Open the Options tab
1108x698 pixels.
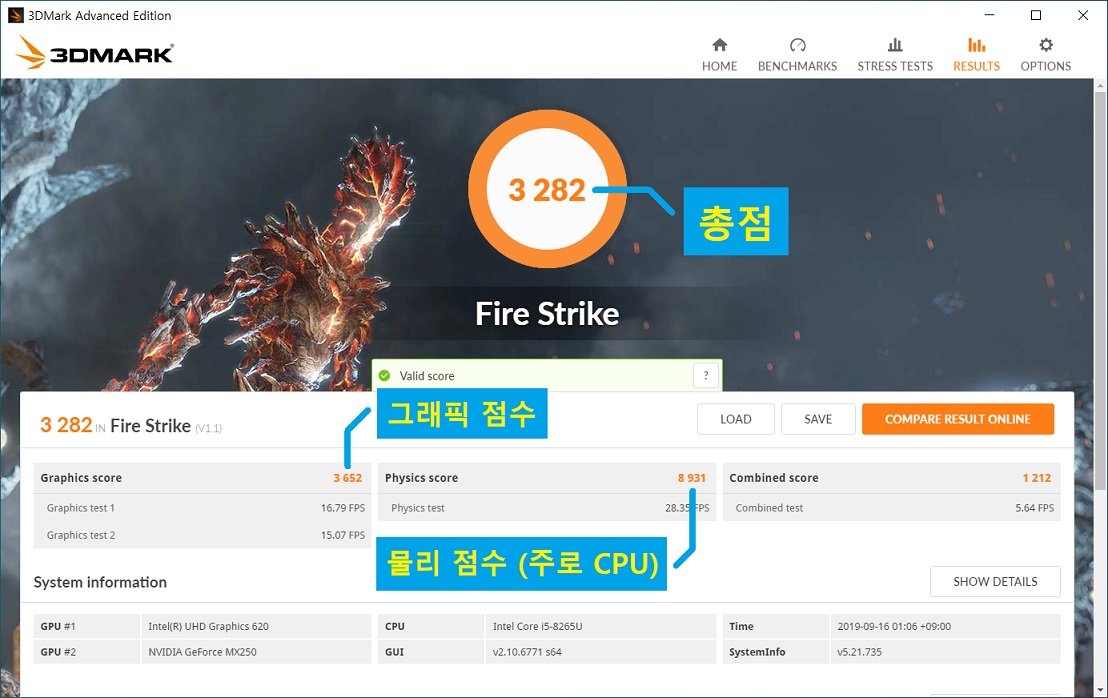tap(1045, 55)
